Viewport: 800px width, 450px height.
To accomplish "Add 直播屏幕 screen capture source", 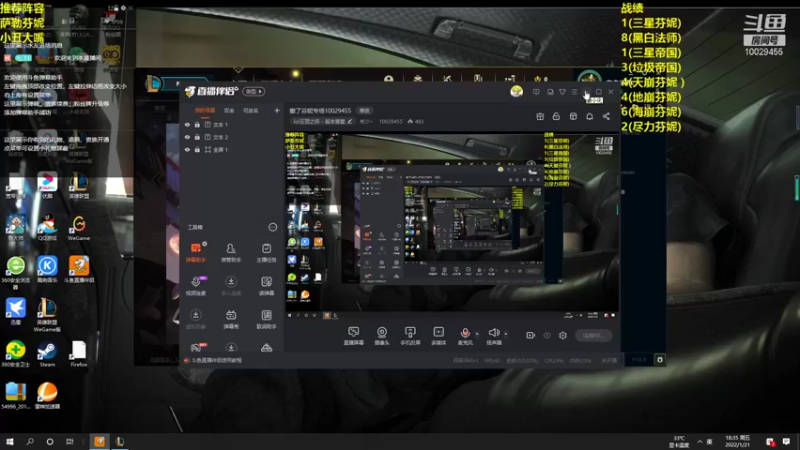I will pyautogui.click(x=353, y=336).
